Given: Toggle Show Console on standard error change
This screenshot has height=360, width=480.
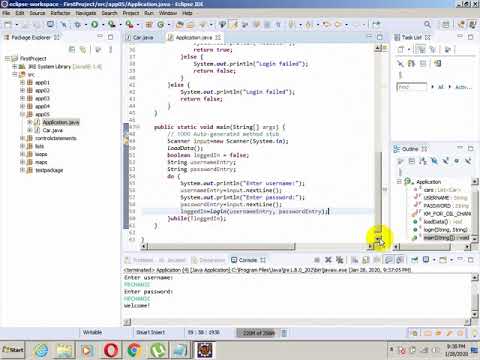Looking at the screenshot, I should [x=400, y=260].
